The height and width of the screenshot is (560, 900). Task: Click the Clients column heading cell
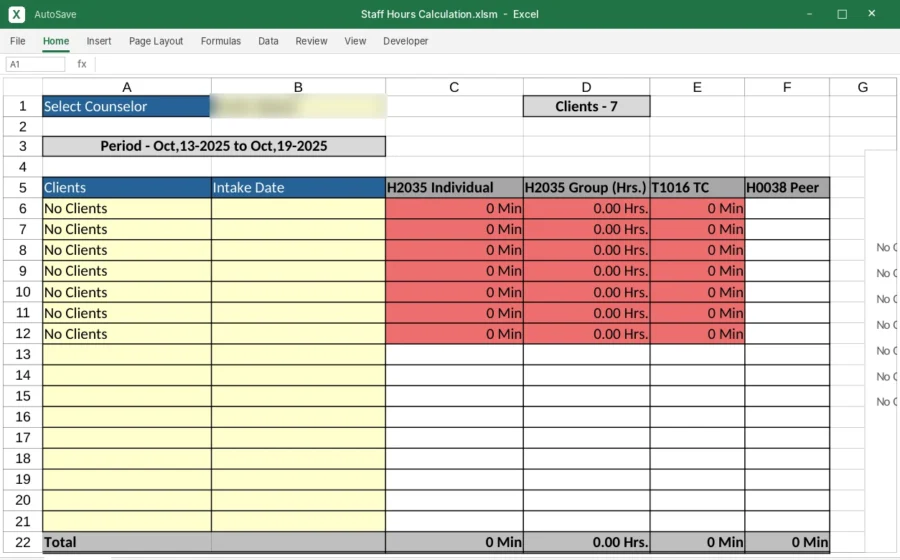pos(126,188)
